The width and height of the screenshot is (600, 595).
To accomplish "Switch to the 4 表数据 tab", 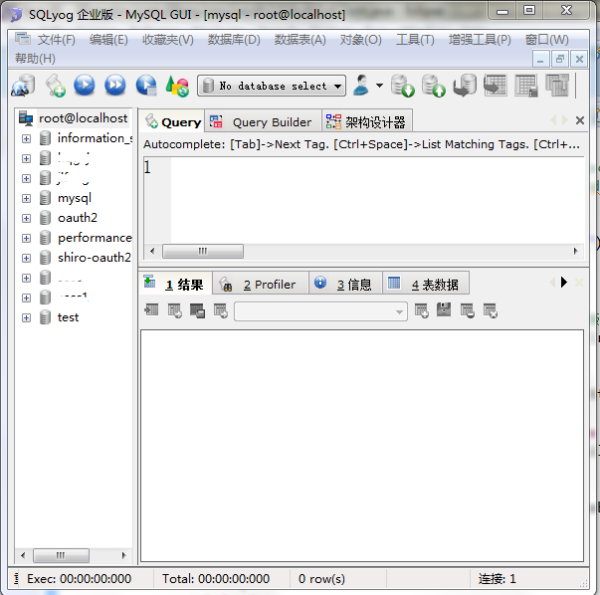I will click(426, 284).
